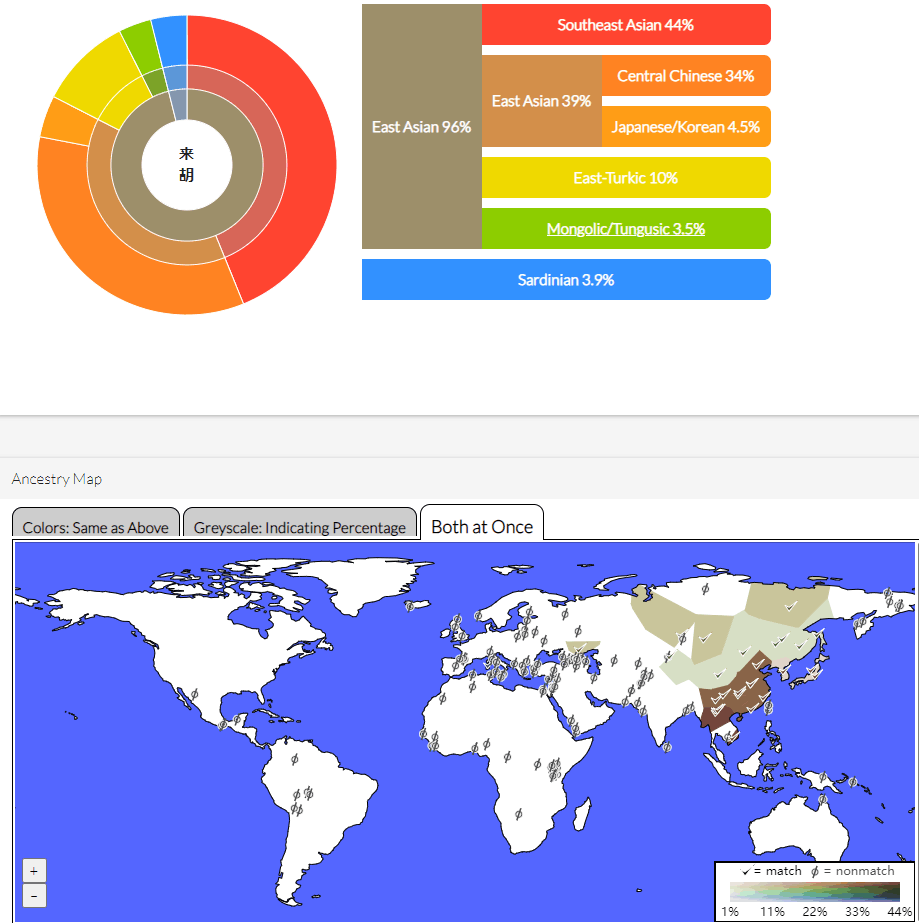Viewport: 919px width, 923px height.
Task: Zoom in the map with plus button
Action: point(34,871)
